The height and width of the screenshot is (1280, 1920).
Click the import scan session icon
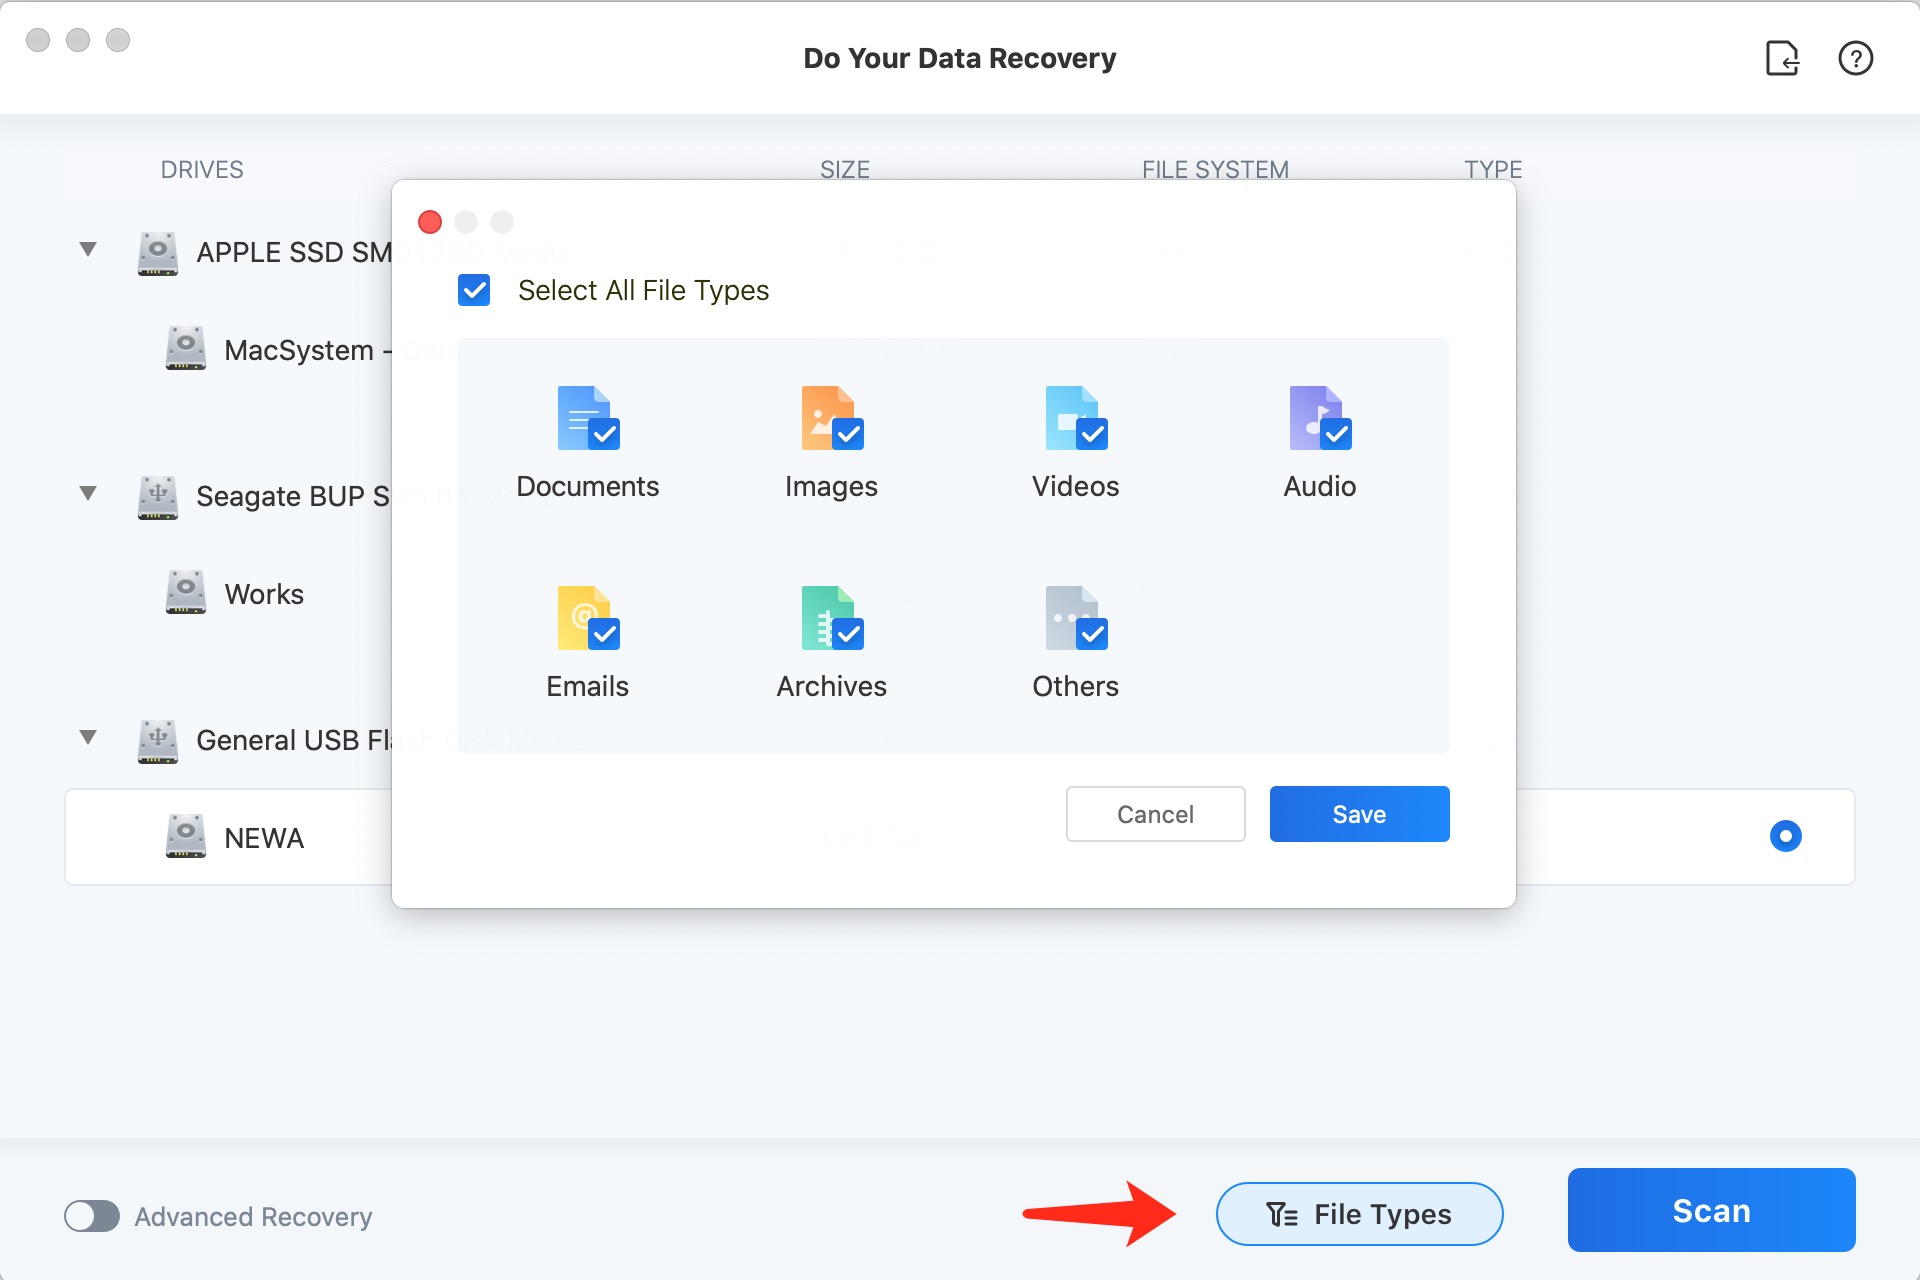(x=1782, y=58)
